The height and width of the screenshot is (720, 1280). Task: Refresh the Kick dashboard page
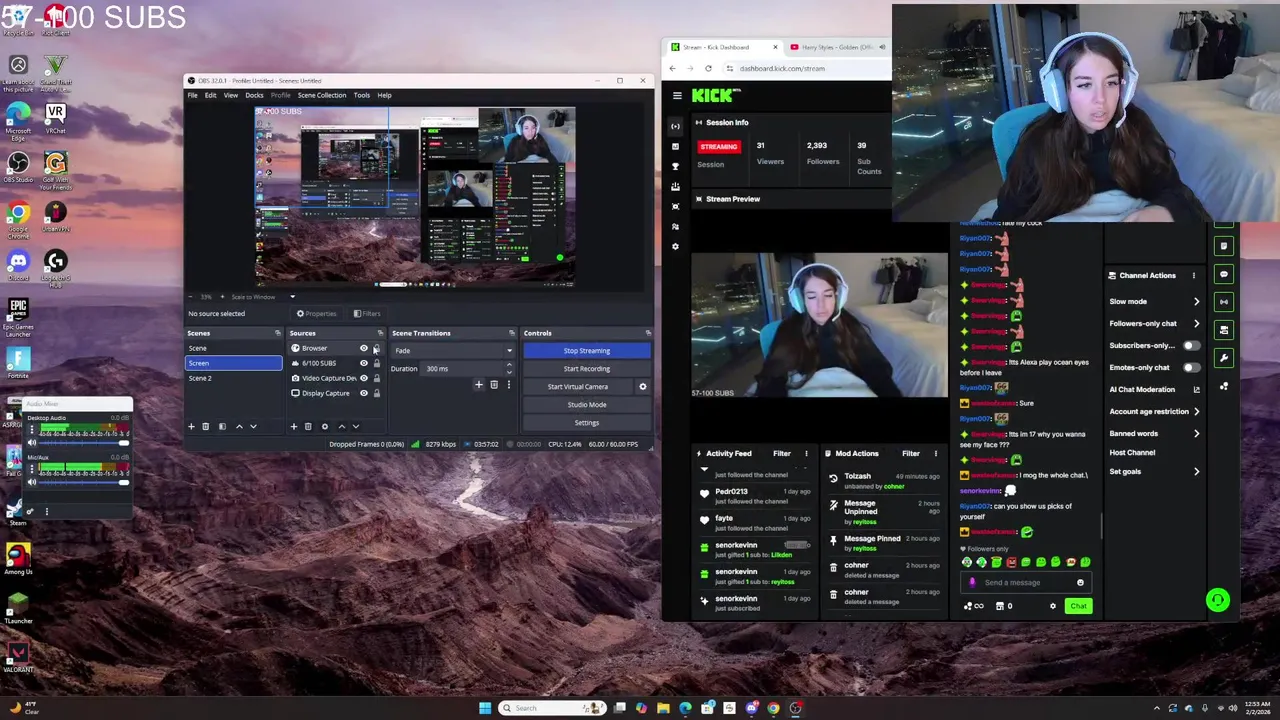[x=708, y=68]
